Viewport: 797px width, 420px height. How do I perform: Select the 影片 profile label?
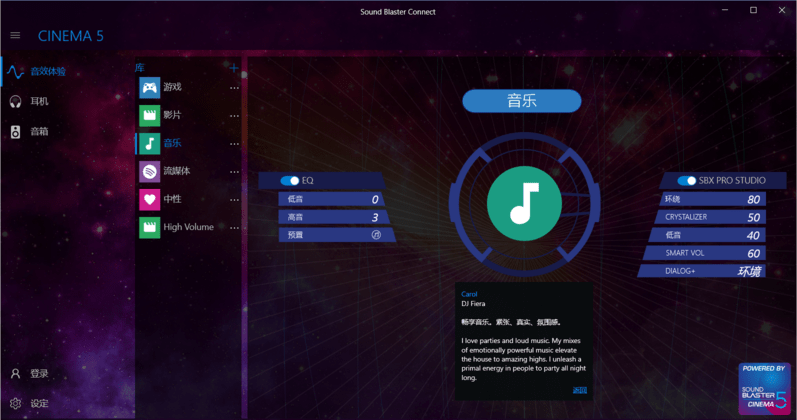click(172, 115)
